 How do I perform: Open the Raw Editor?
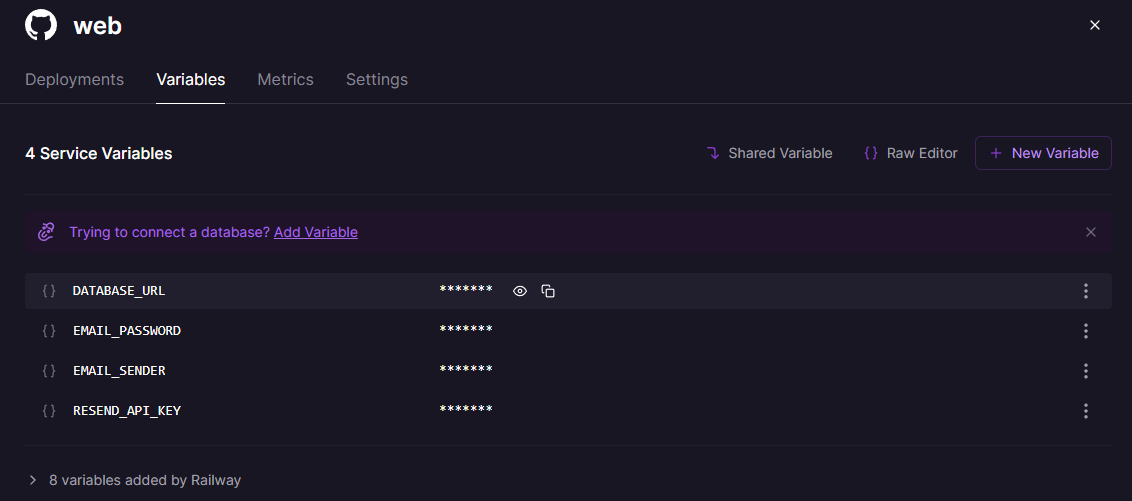tap(910, 153)
